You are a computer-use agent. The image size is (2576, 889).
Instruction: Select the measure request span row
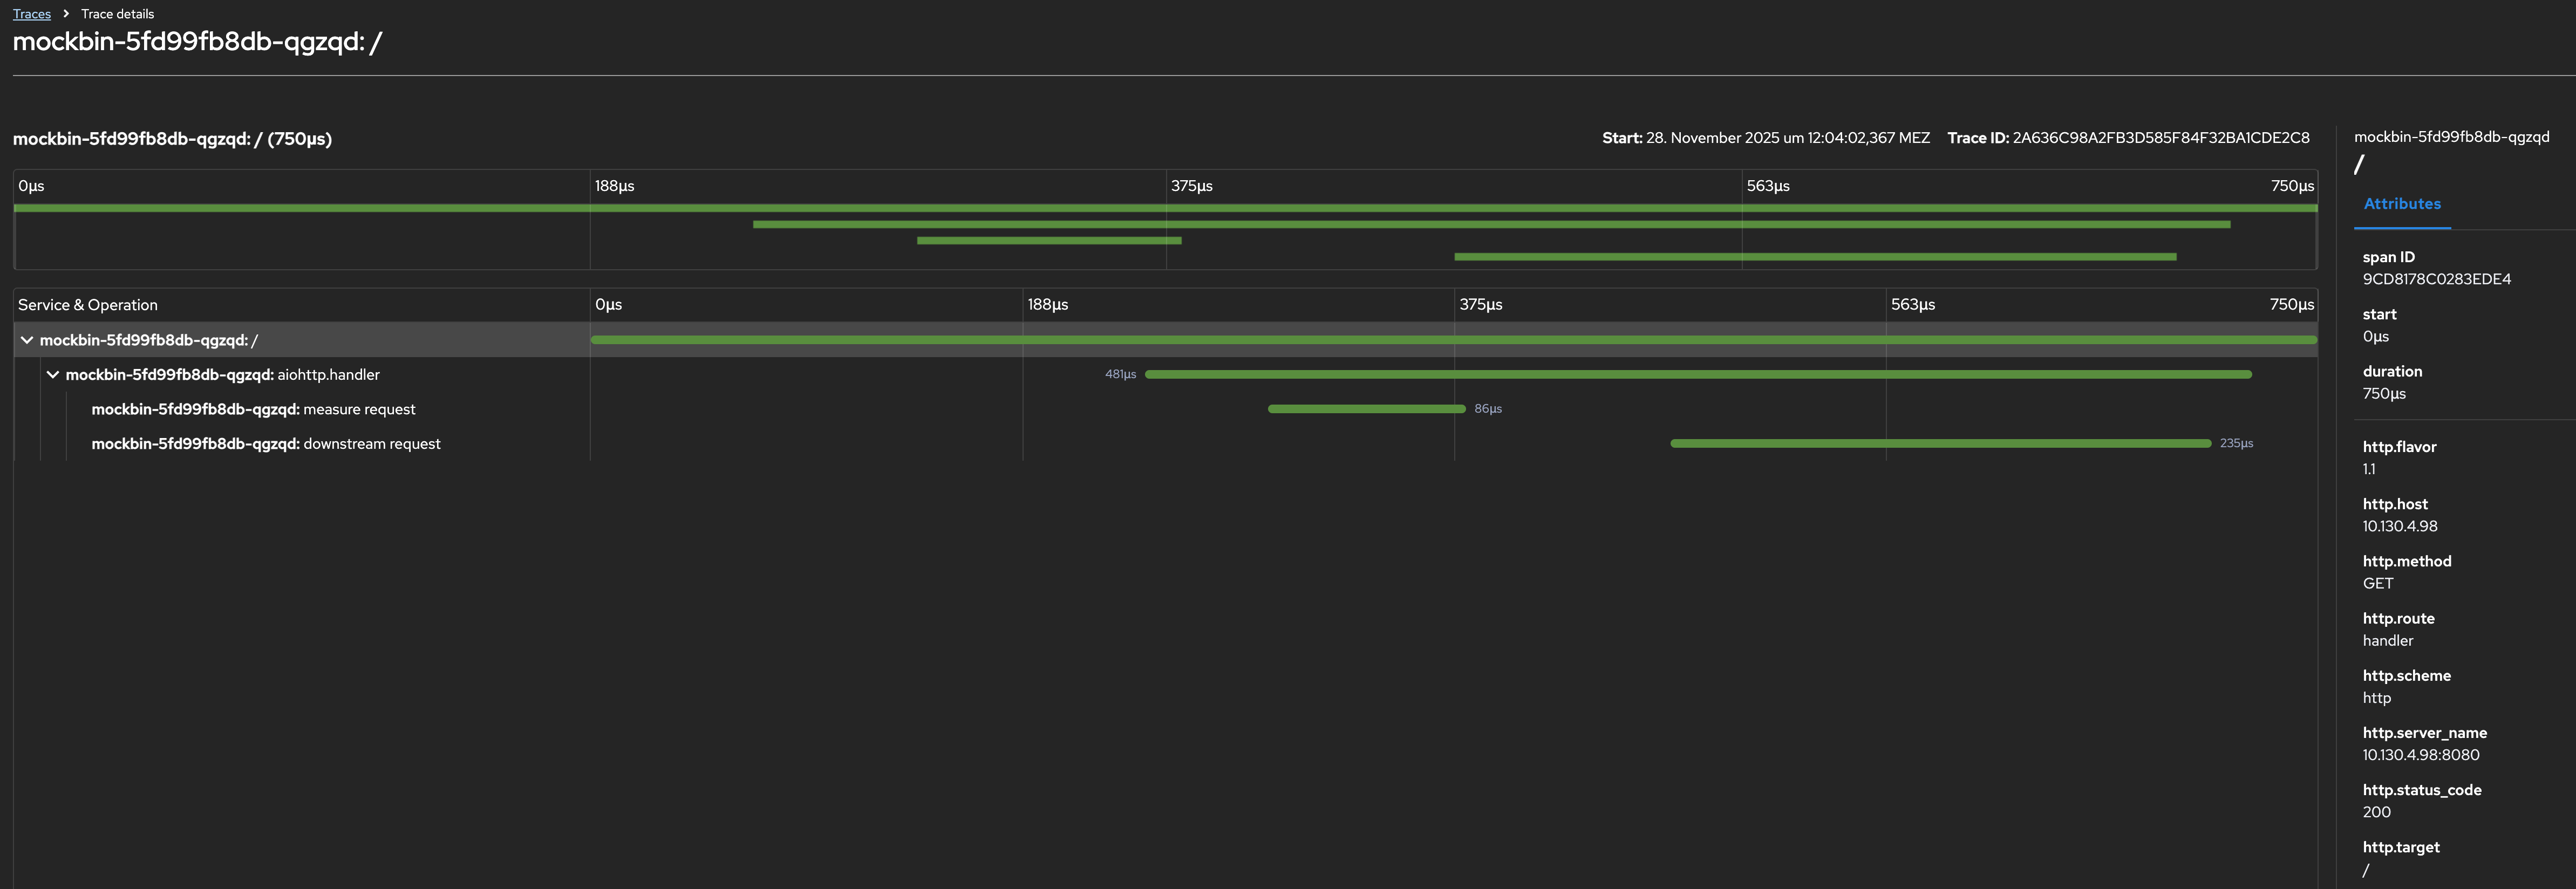pyautogui.click(x=253, y=409)
